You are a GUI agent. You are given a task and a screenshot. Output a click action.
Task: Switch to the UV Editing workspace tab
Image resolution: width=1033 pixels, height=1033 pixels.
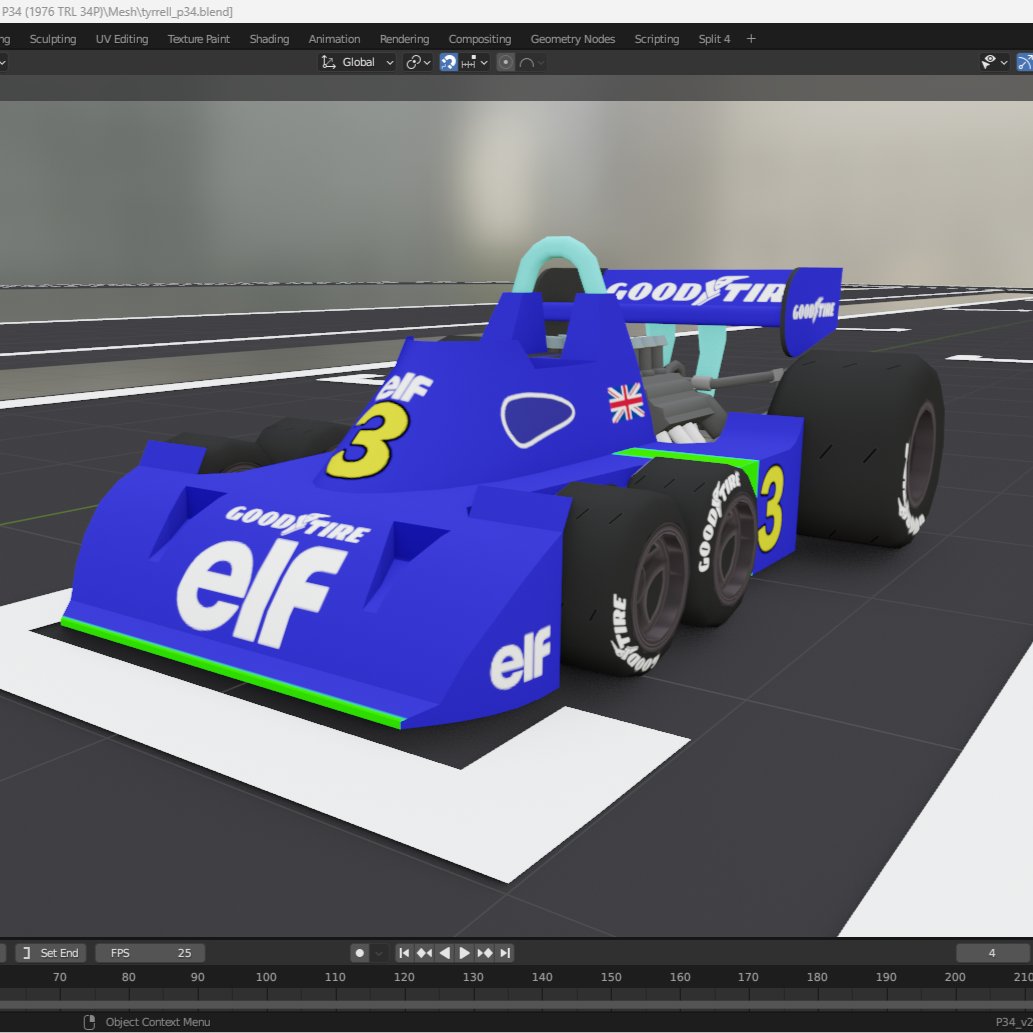(x=122, y=39)
